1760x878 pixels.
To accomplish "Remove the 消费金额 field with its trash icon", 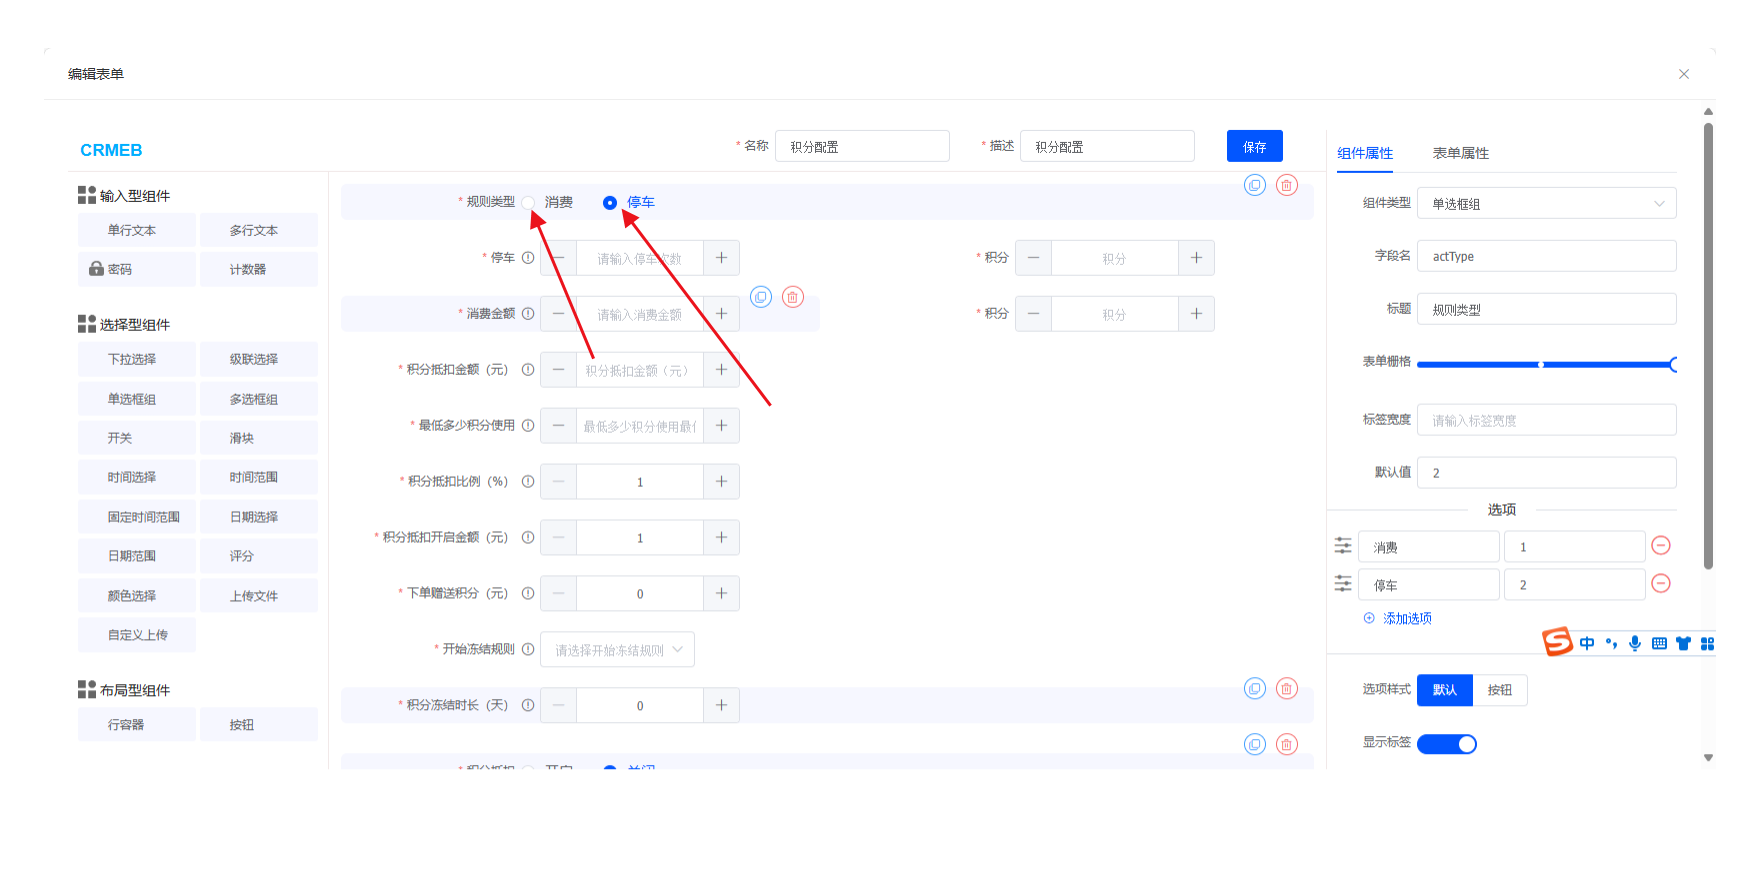I will click(793, 297).
